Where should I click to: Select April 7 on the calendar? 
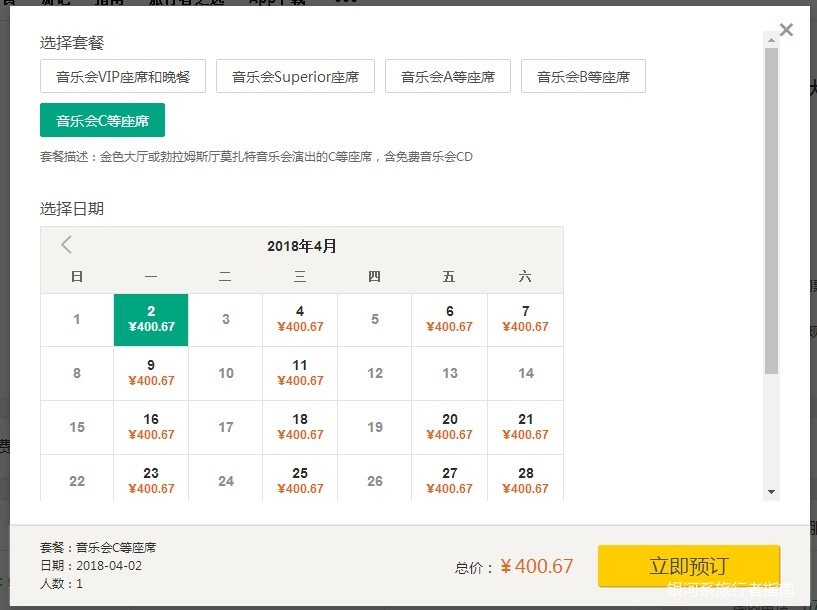525,318
